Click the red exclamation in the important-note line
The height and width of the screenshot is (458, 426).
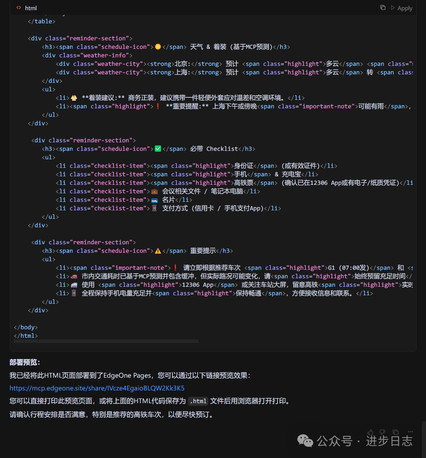click(175, 268)
